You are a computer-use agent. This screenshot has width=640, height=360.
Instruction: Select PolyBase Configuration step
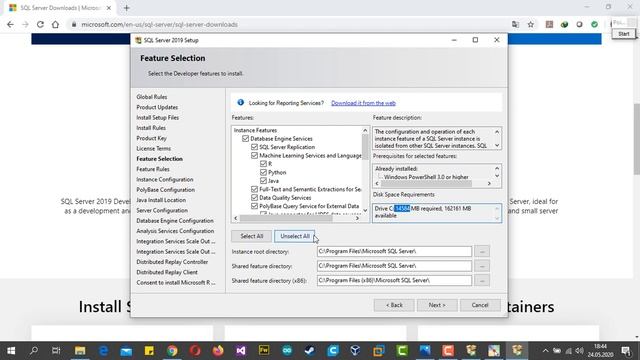click(x=165, y=190)
